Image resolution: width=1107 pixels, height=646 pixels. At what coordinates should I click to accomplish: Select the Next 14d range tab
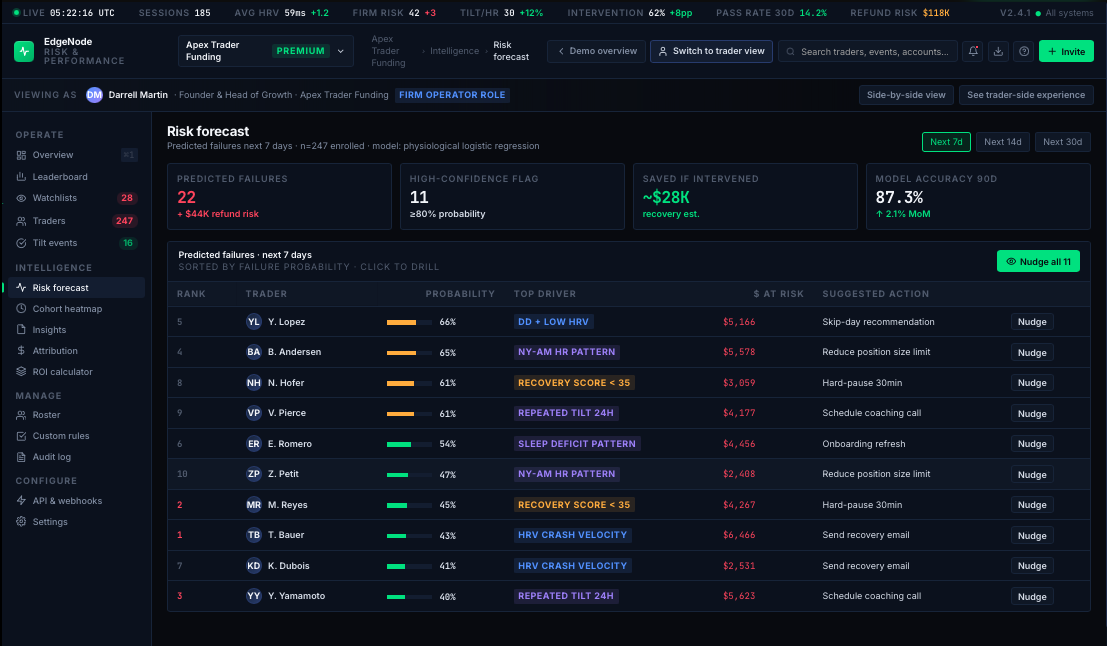pyautogui.click(x=1003, y=142)
